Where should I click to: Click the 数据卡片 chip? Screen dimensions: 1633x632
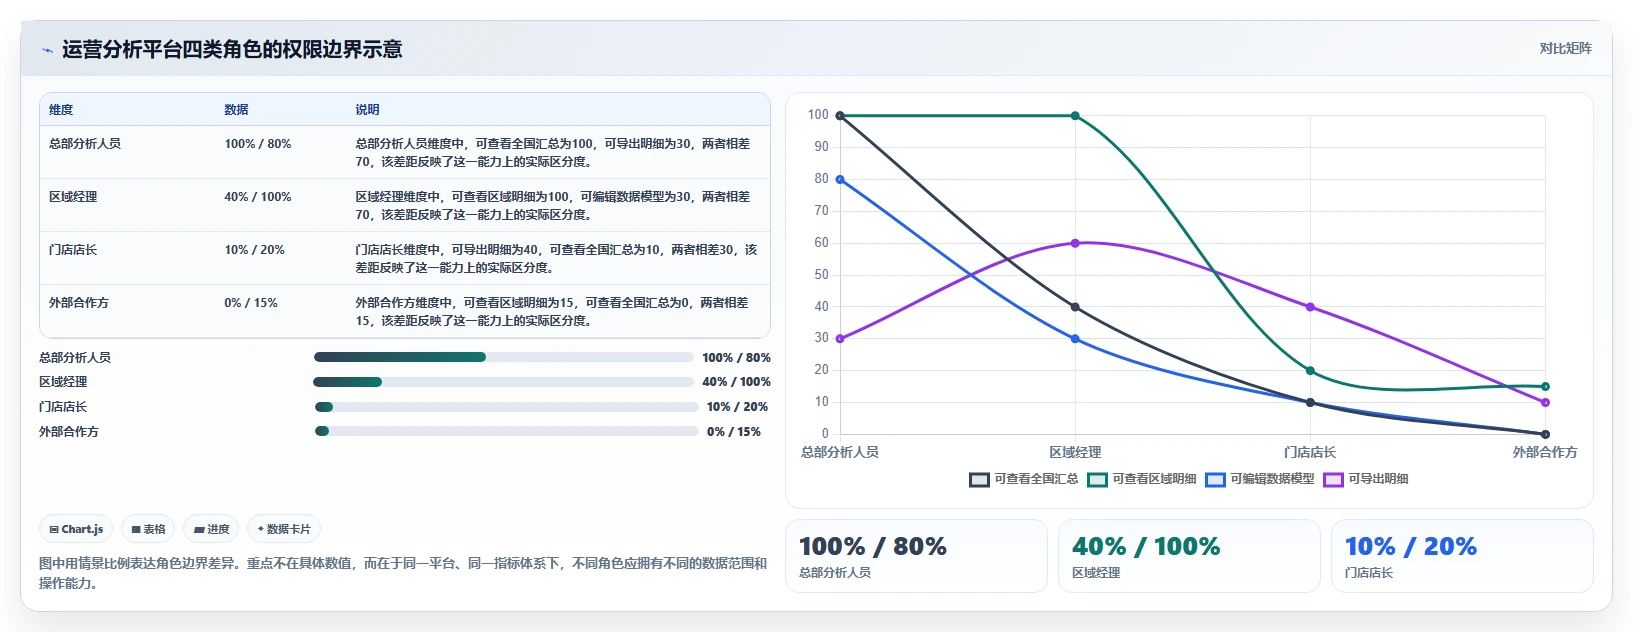284,529
